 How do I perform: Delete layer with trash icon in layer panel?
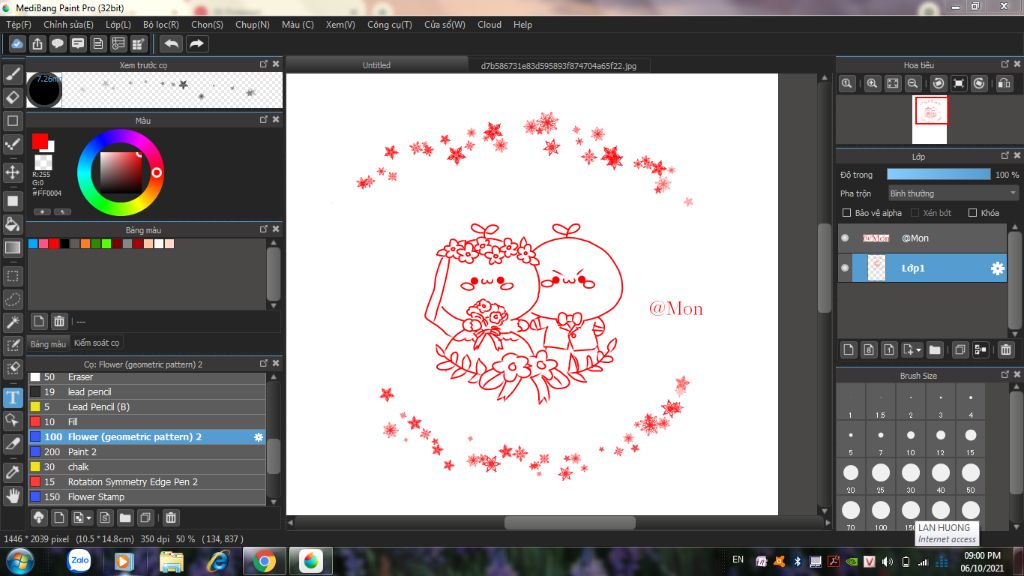click(x=1006, y=350)
